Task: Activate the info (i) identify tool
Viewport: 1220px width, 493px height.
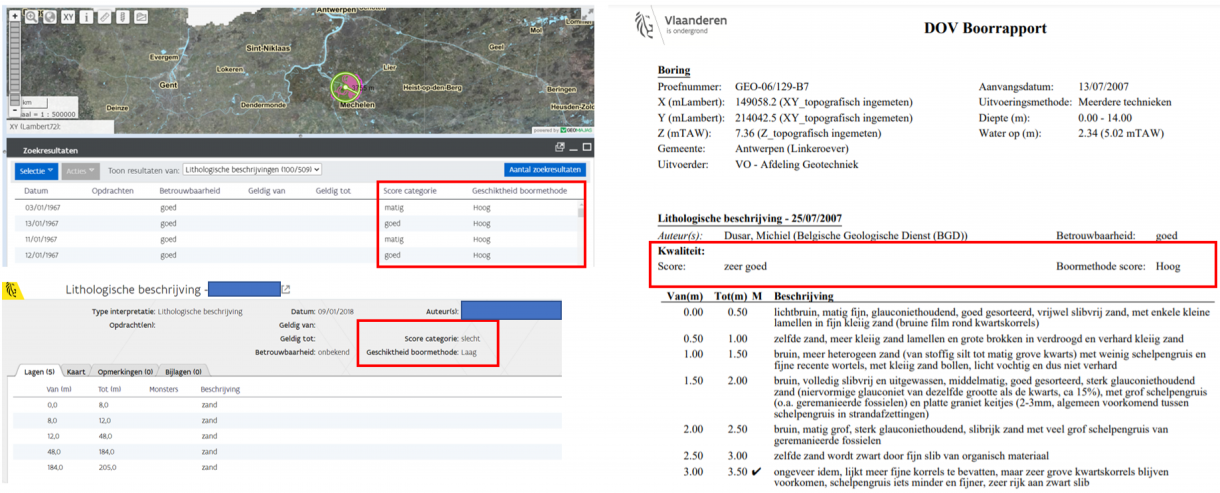Action: (86, 17)
